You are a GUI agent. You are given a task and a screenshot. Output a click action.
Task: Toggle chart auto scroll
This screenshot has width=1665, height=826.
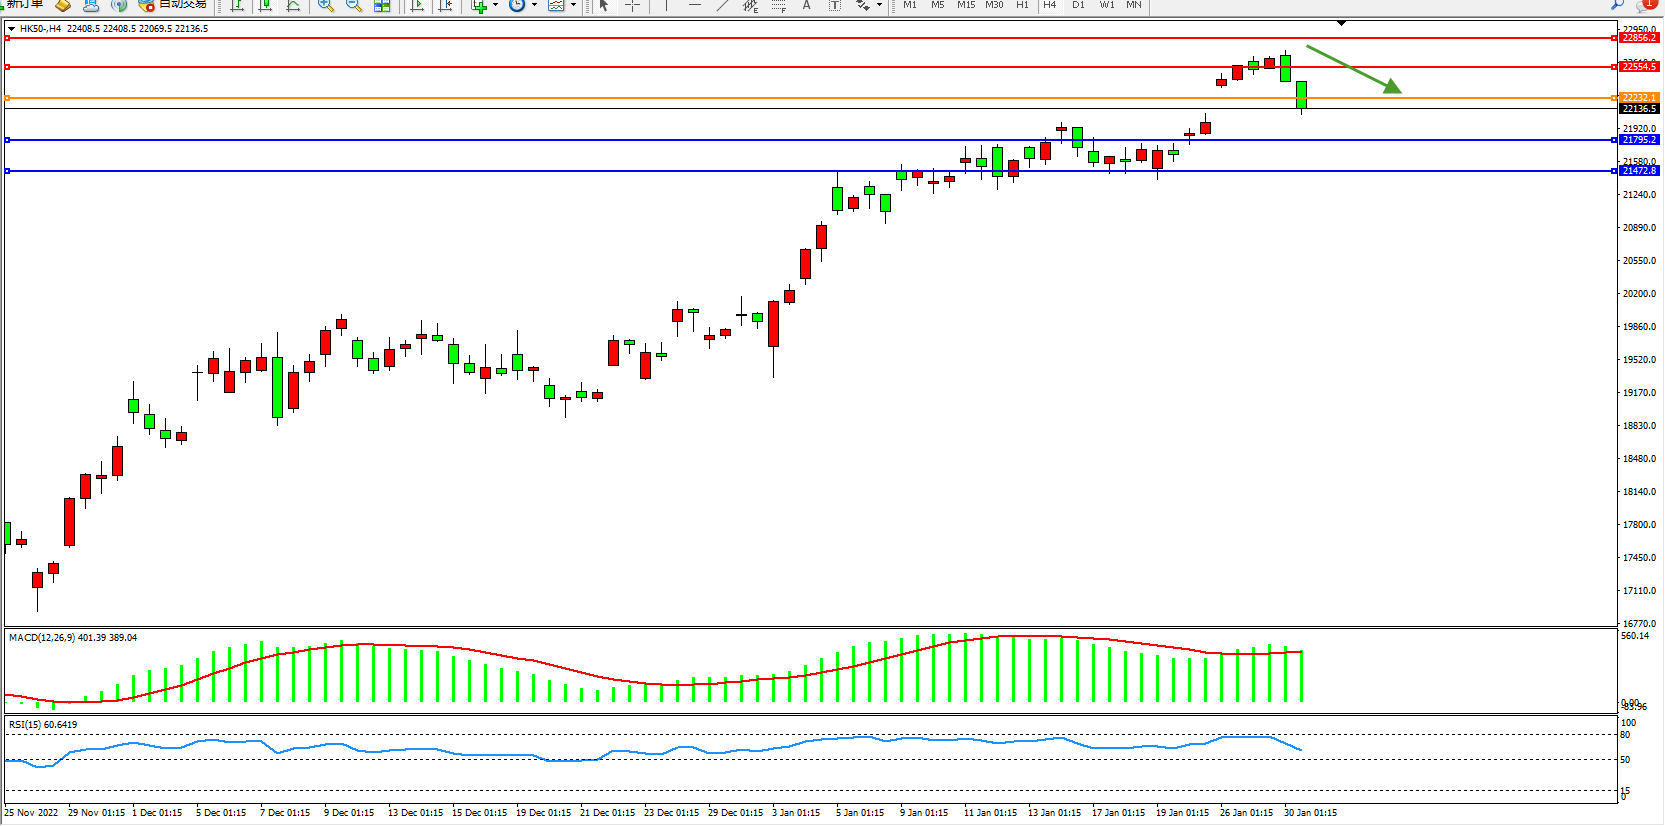[x=417, y=5]
